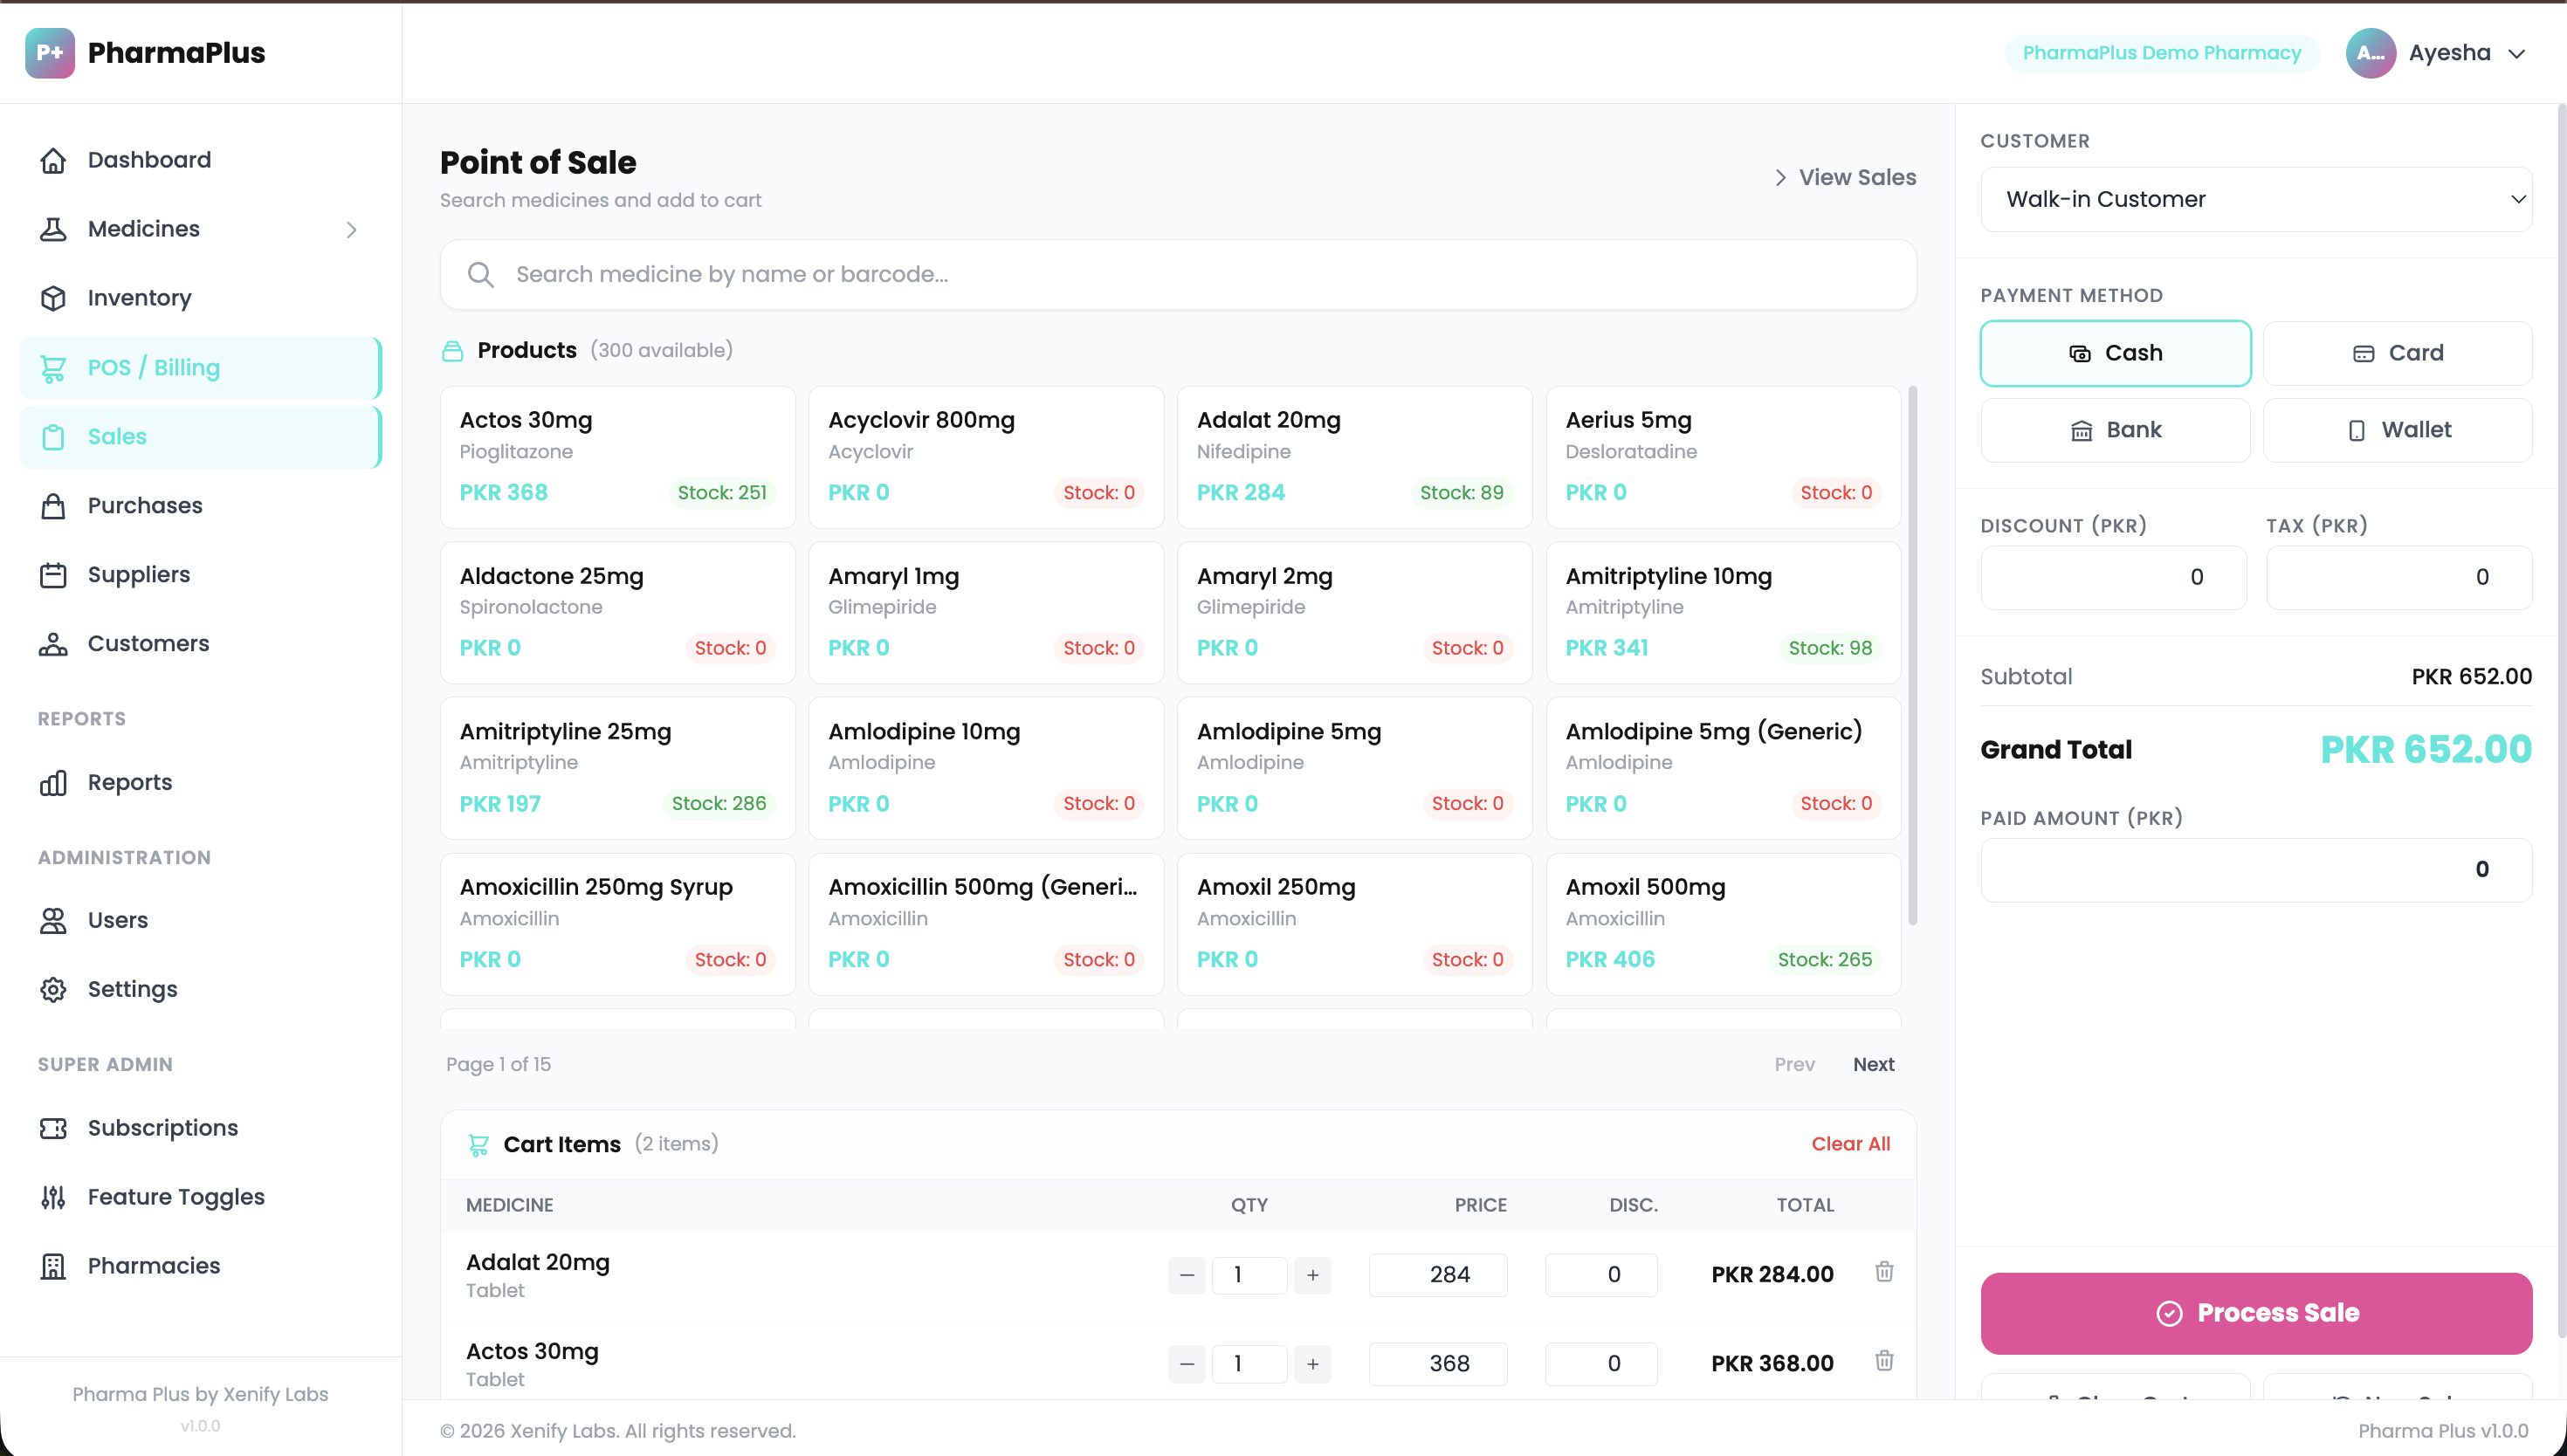Screen dimensions: 2567x1456
Task: Open Dashboard from the sidebar
Action: point(200,160)
